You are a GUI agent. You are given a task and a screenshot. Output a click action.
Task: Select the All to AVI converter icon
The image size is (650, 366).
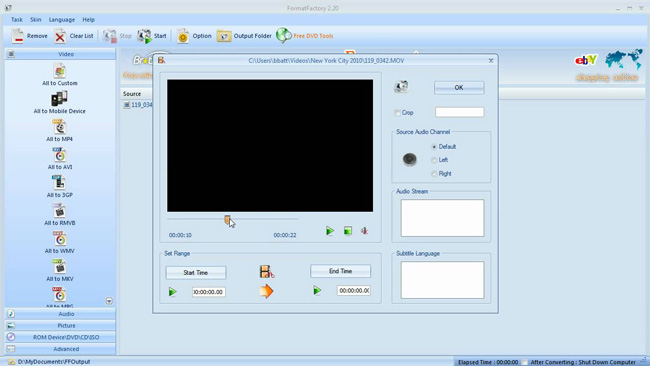point(60,155)
